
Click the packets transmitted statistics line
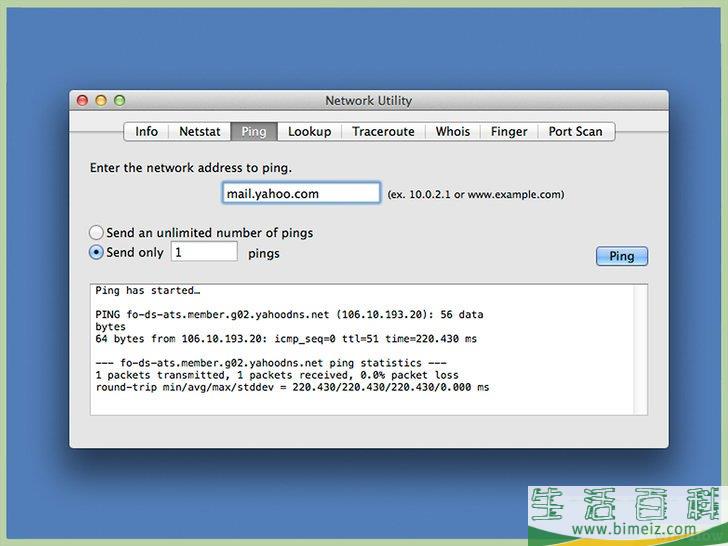click(277, 375)
